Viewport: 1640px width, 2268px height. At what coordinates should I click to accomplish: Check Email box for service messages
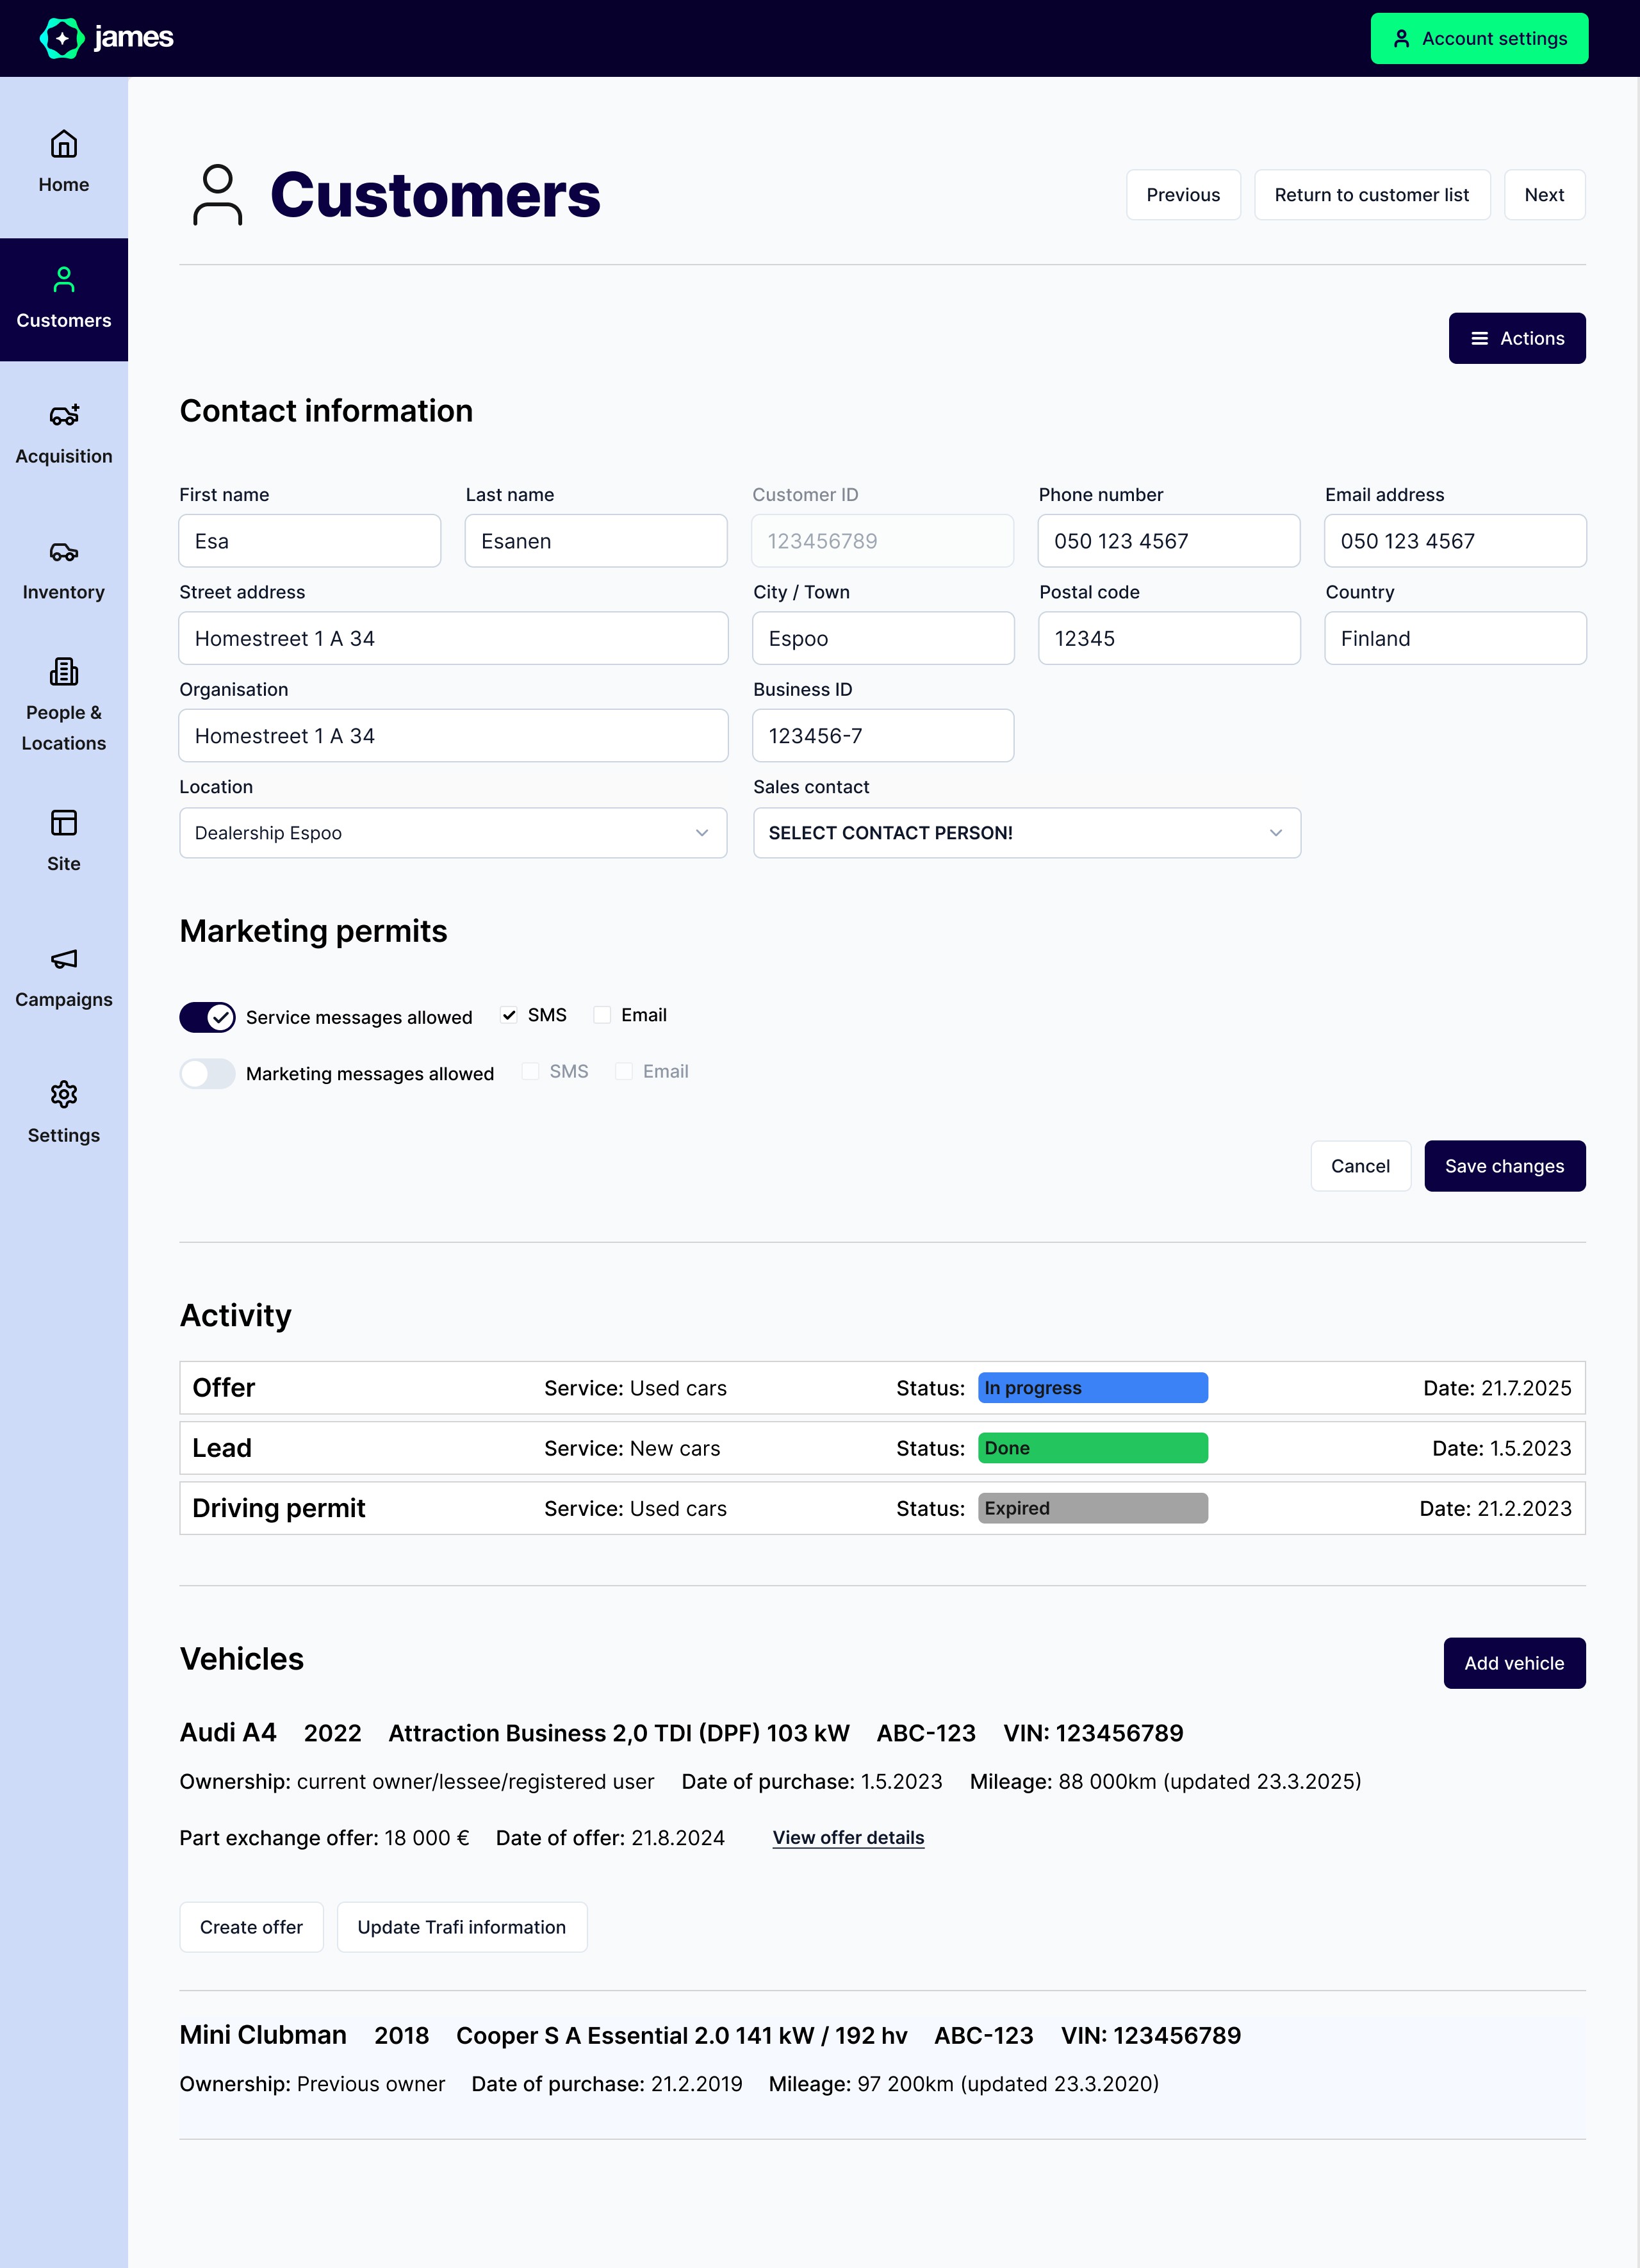[602, 1015]
